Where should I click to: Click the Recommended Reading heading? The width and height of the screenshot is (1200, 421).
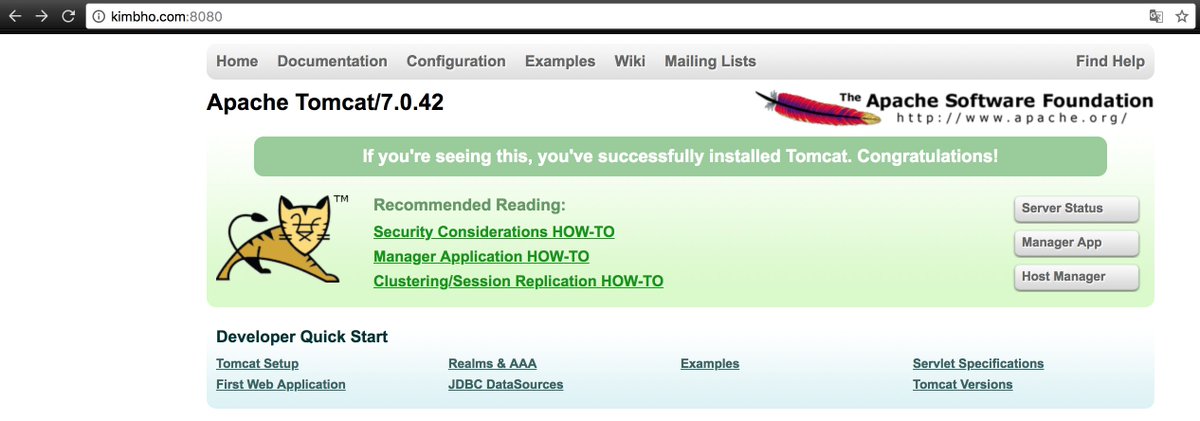(x=470, y=205)
